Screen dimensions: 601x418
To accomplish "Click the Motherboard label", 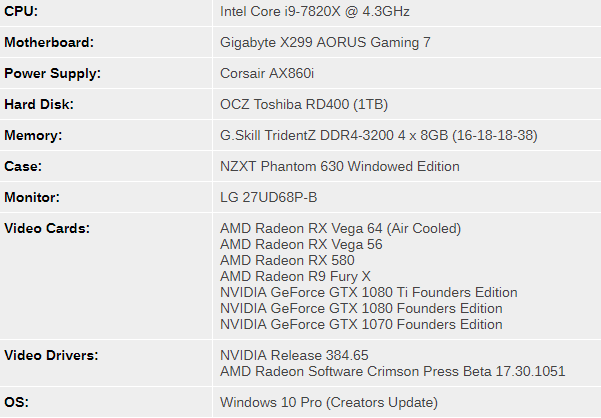I will [x=49, y=43].
